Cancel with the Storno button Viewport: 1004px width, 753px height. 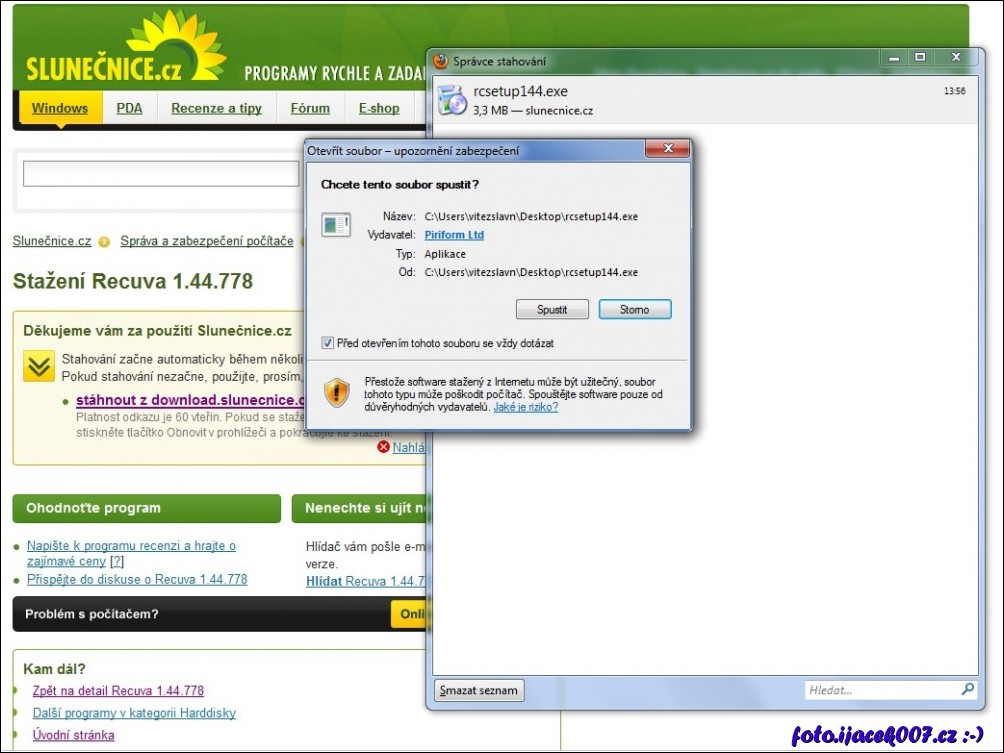(634, 310)
